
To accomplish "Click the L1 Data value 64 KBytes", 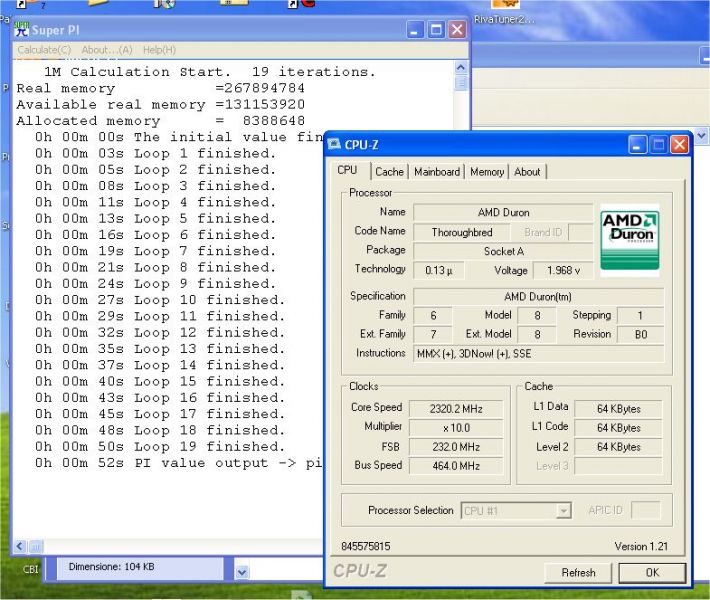I will click(619, 409).
